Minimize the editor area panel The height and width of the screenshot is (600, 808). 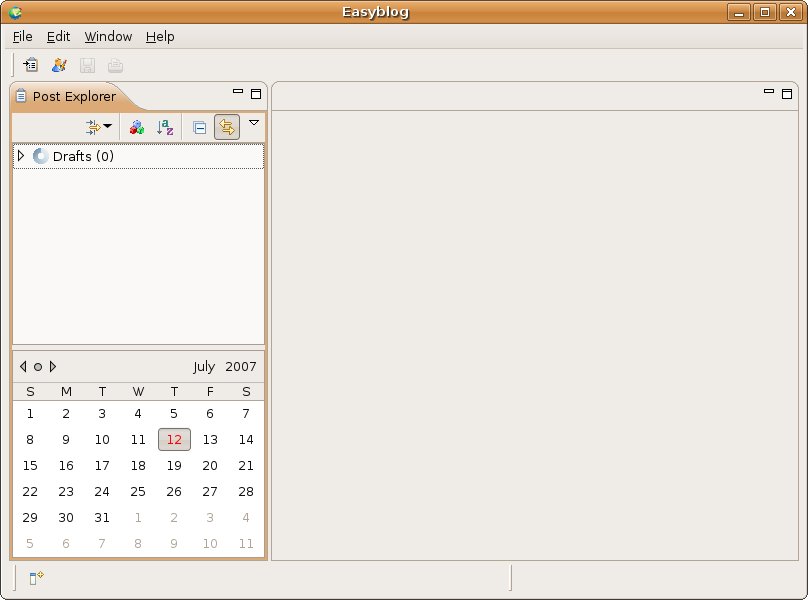coord(769,92)
